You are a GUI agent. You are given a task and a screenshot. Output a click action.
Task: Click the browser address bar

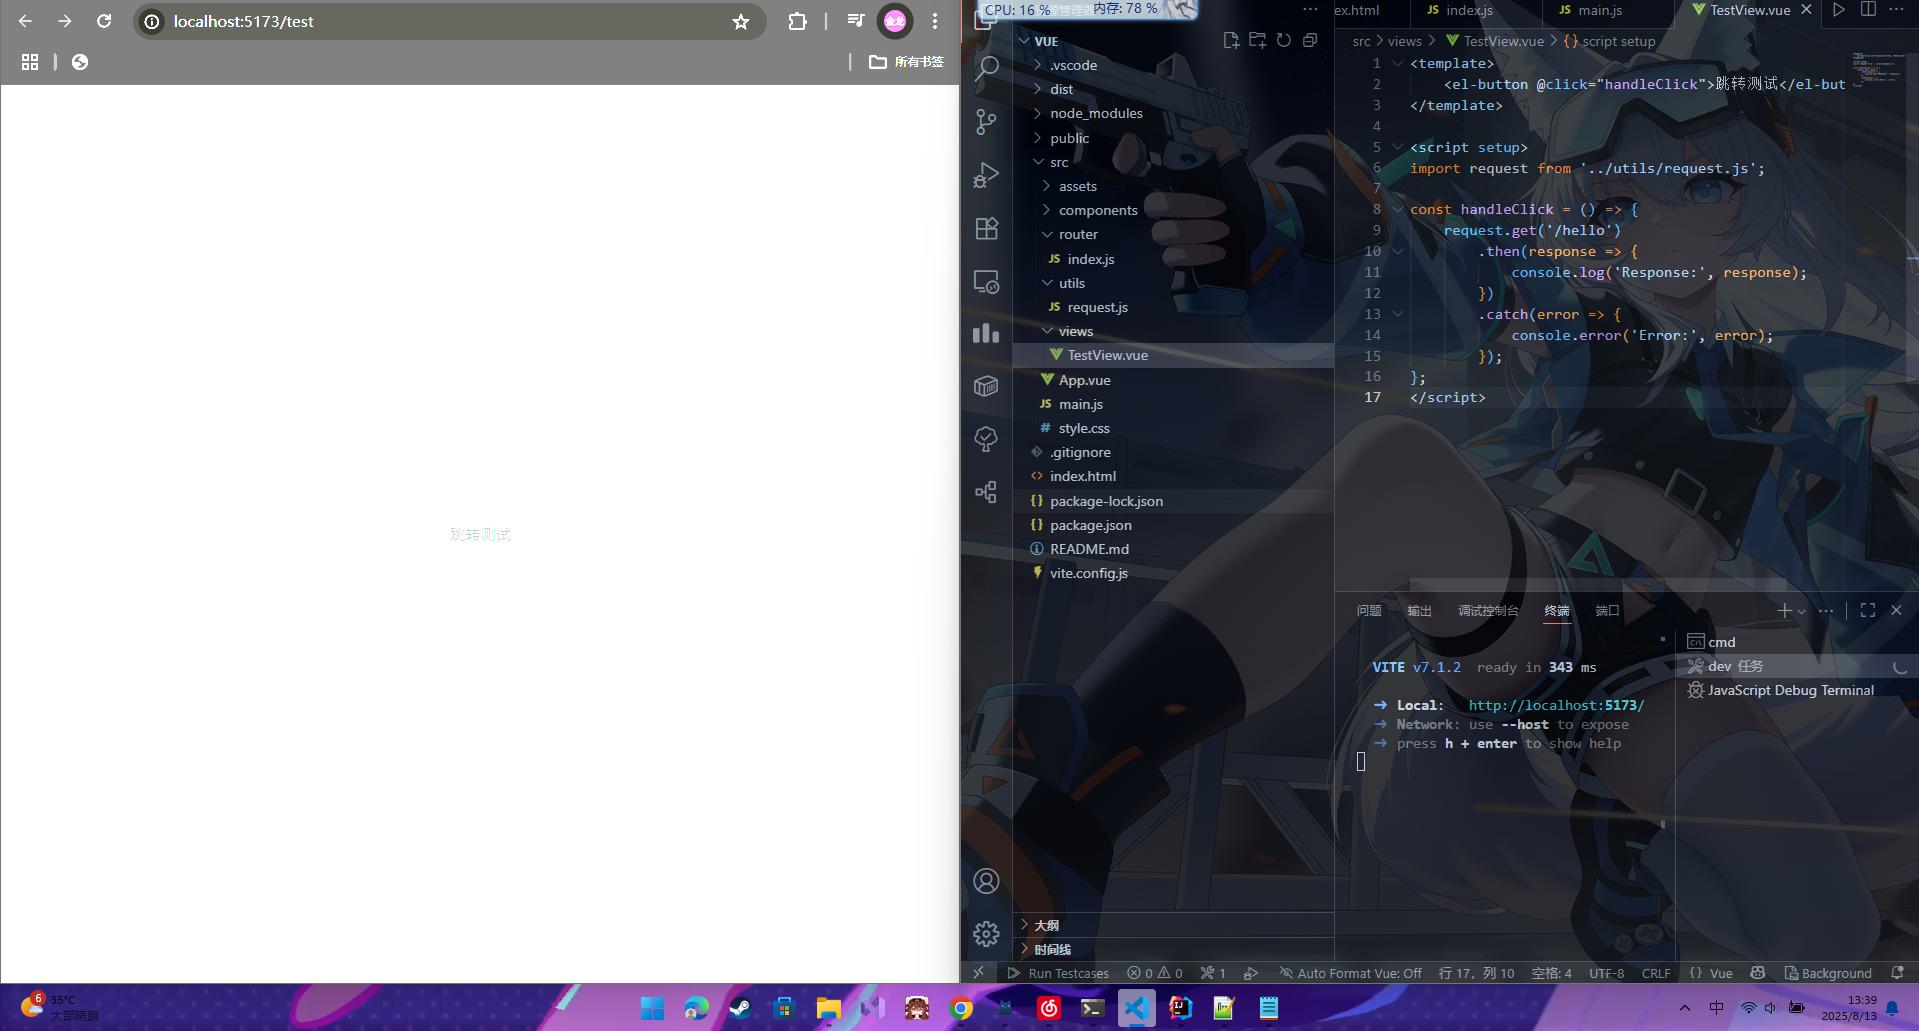[450, 21]
